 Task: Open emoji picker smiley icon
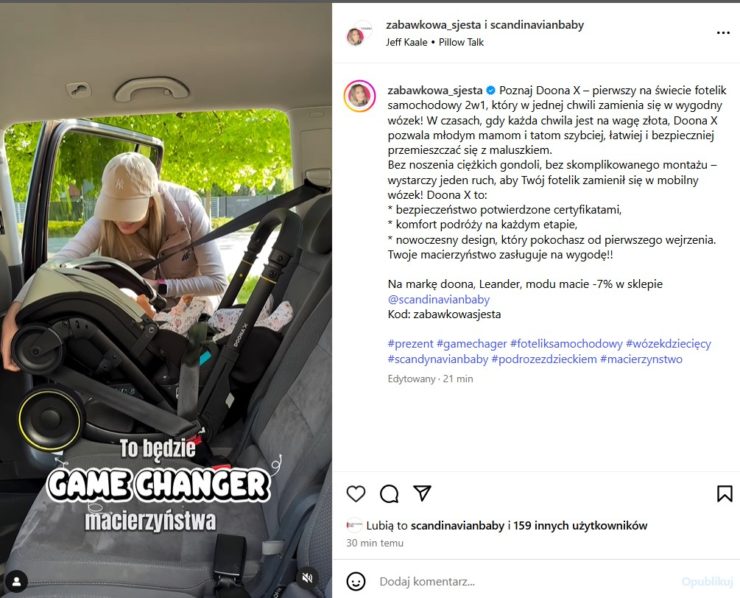pos(356,581)
